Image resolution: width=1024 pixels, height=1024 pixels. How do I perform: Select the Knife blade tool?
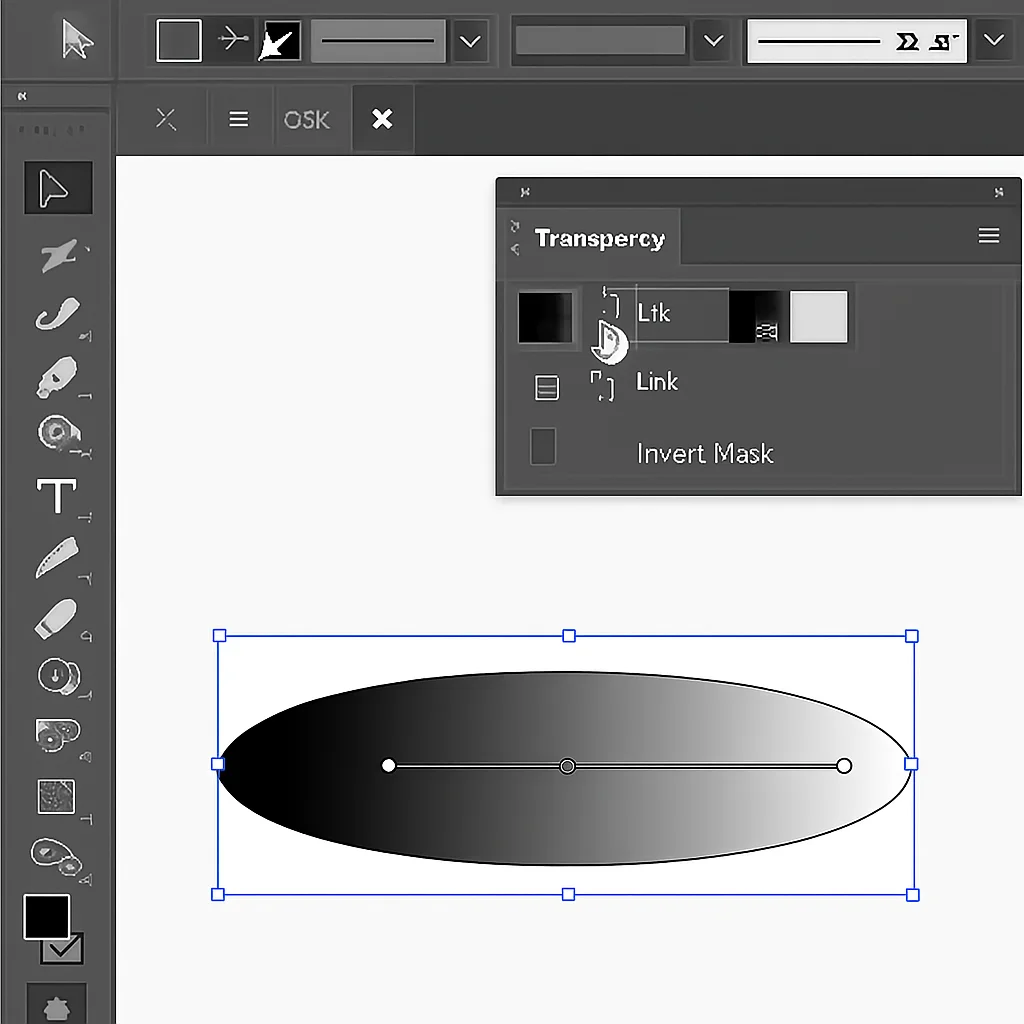pos(57,557)
